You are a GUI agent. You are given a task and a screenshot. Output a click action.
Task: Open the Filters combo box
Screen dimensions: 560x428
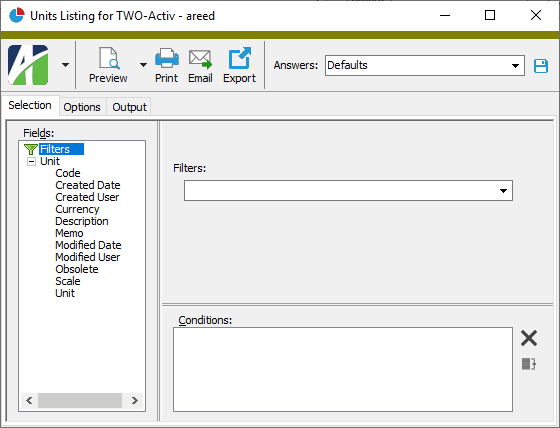348,190
